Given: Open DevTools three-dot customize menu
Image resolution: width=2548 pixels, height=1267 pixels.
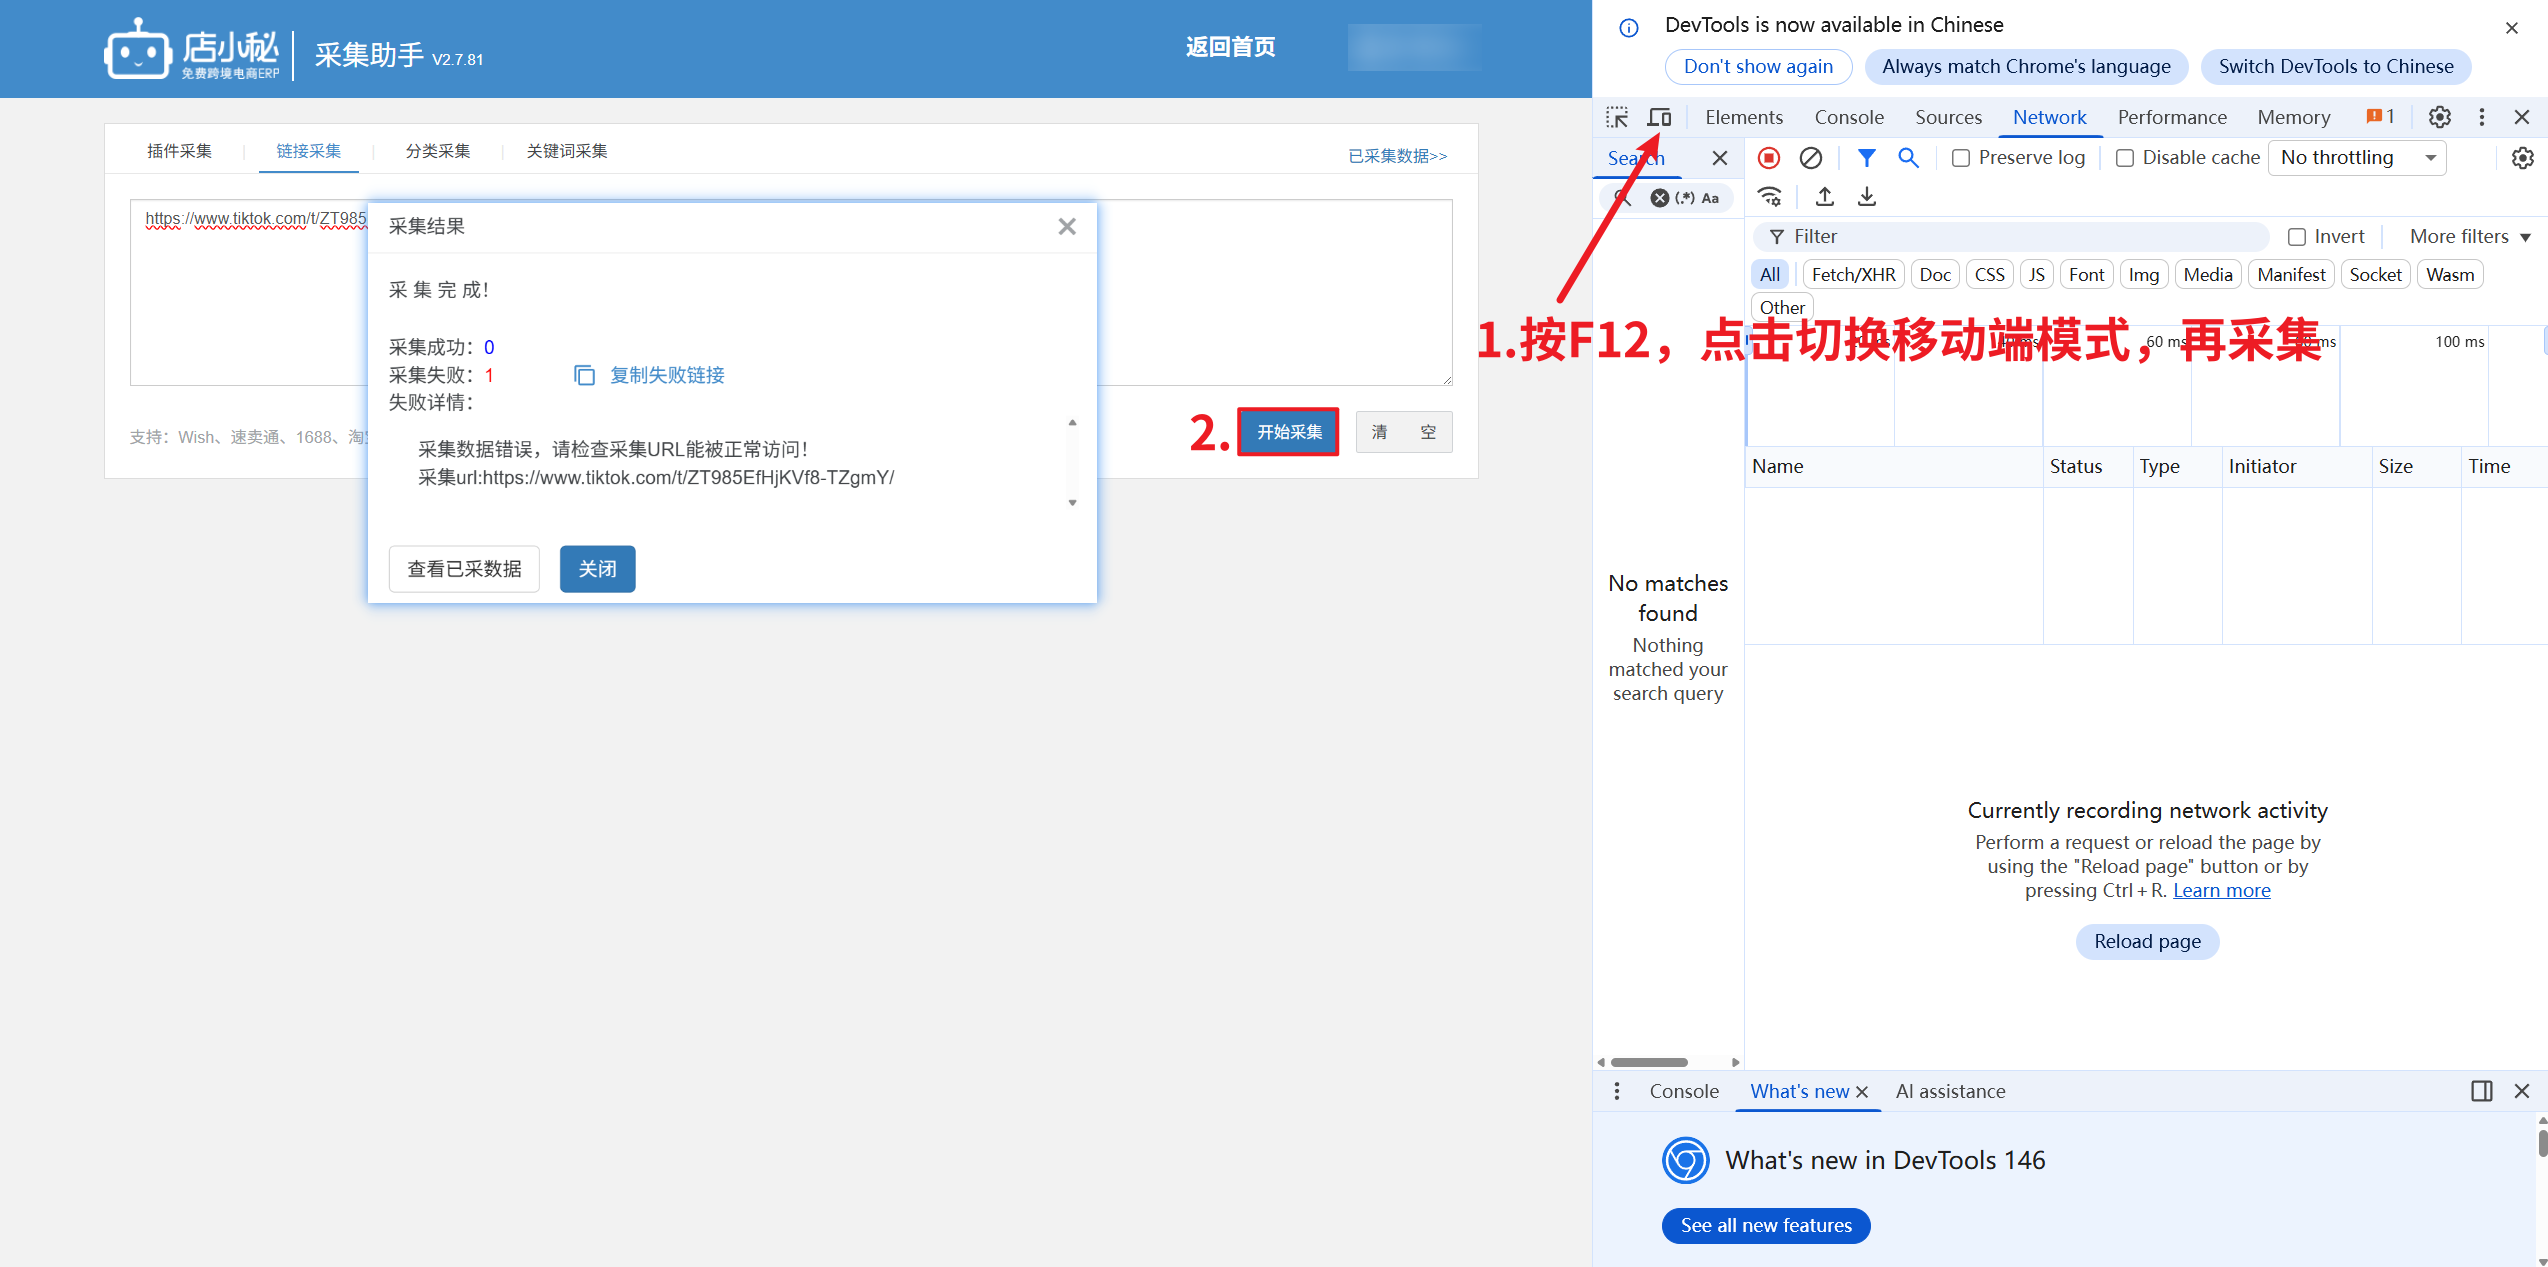Looking at the screenshot, I should [2482, 118].
